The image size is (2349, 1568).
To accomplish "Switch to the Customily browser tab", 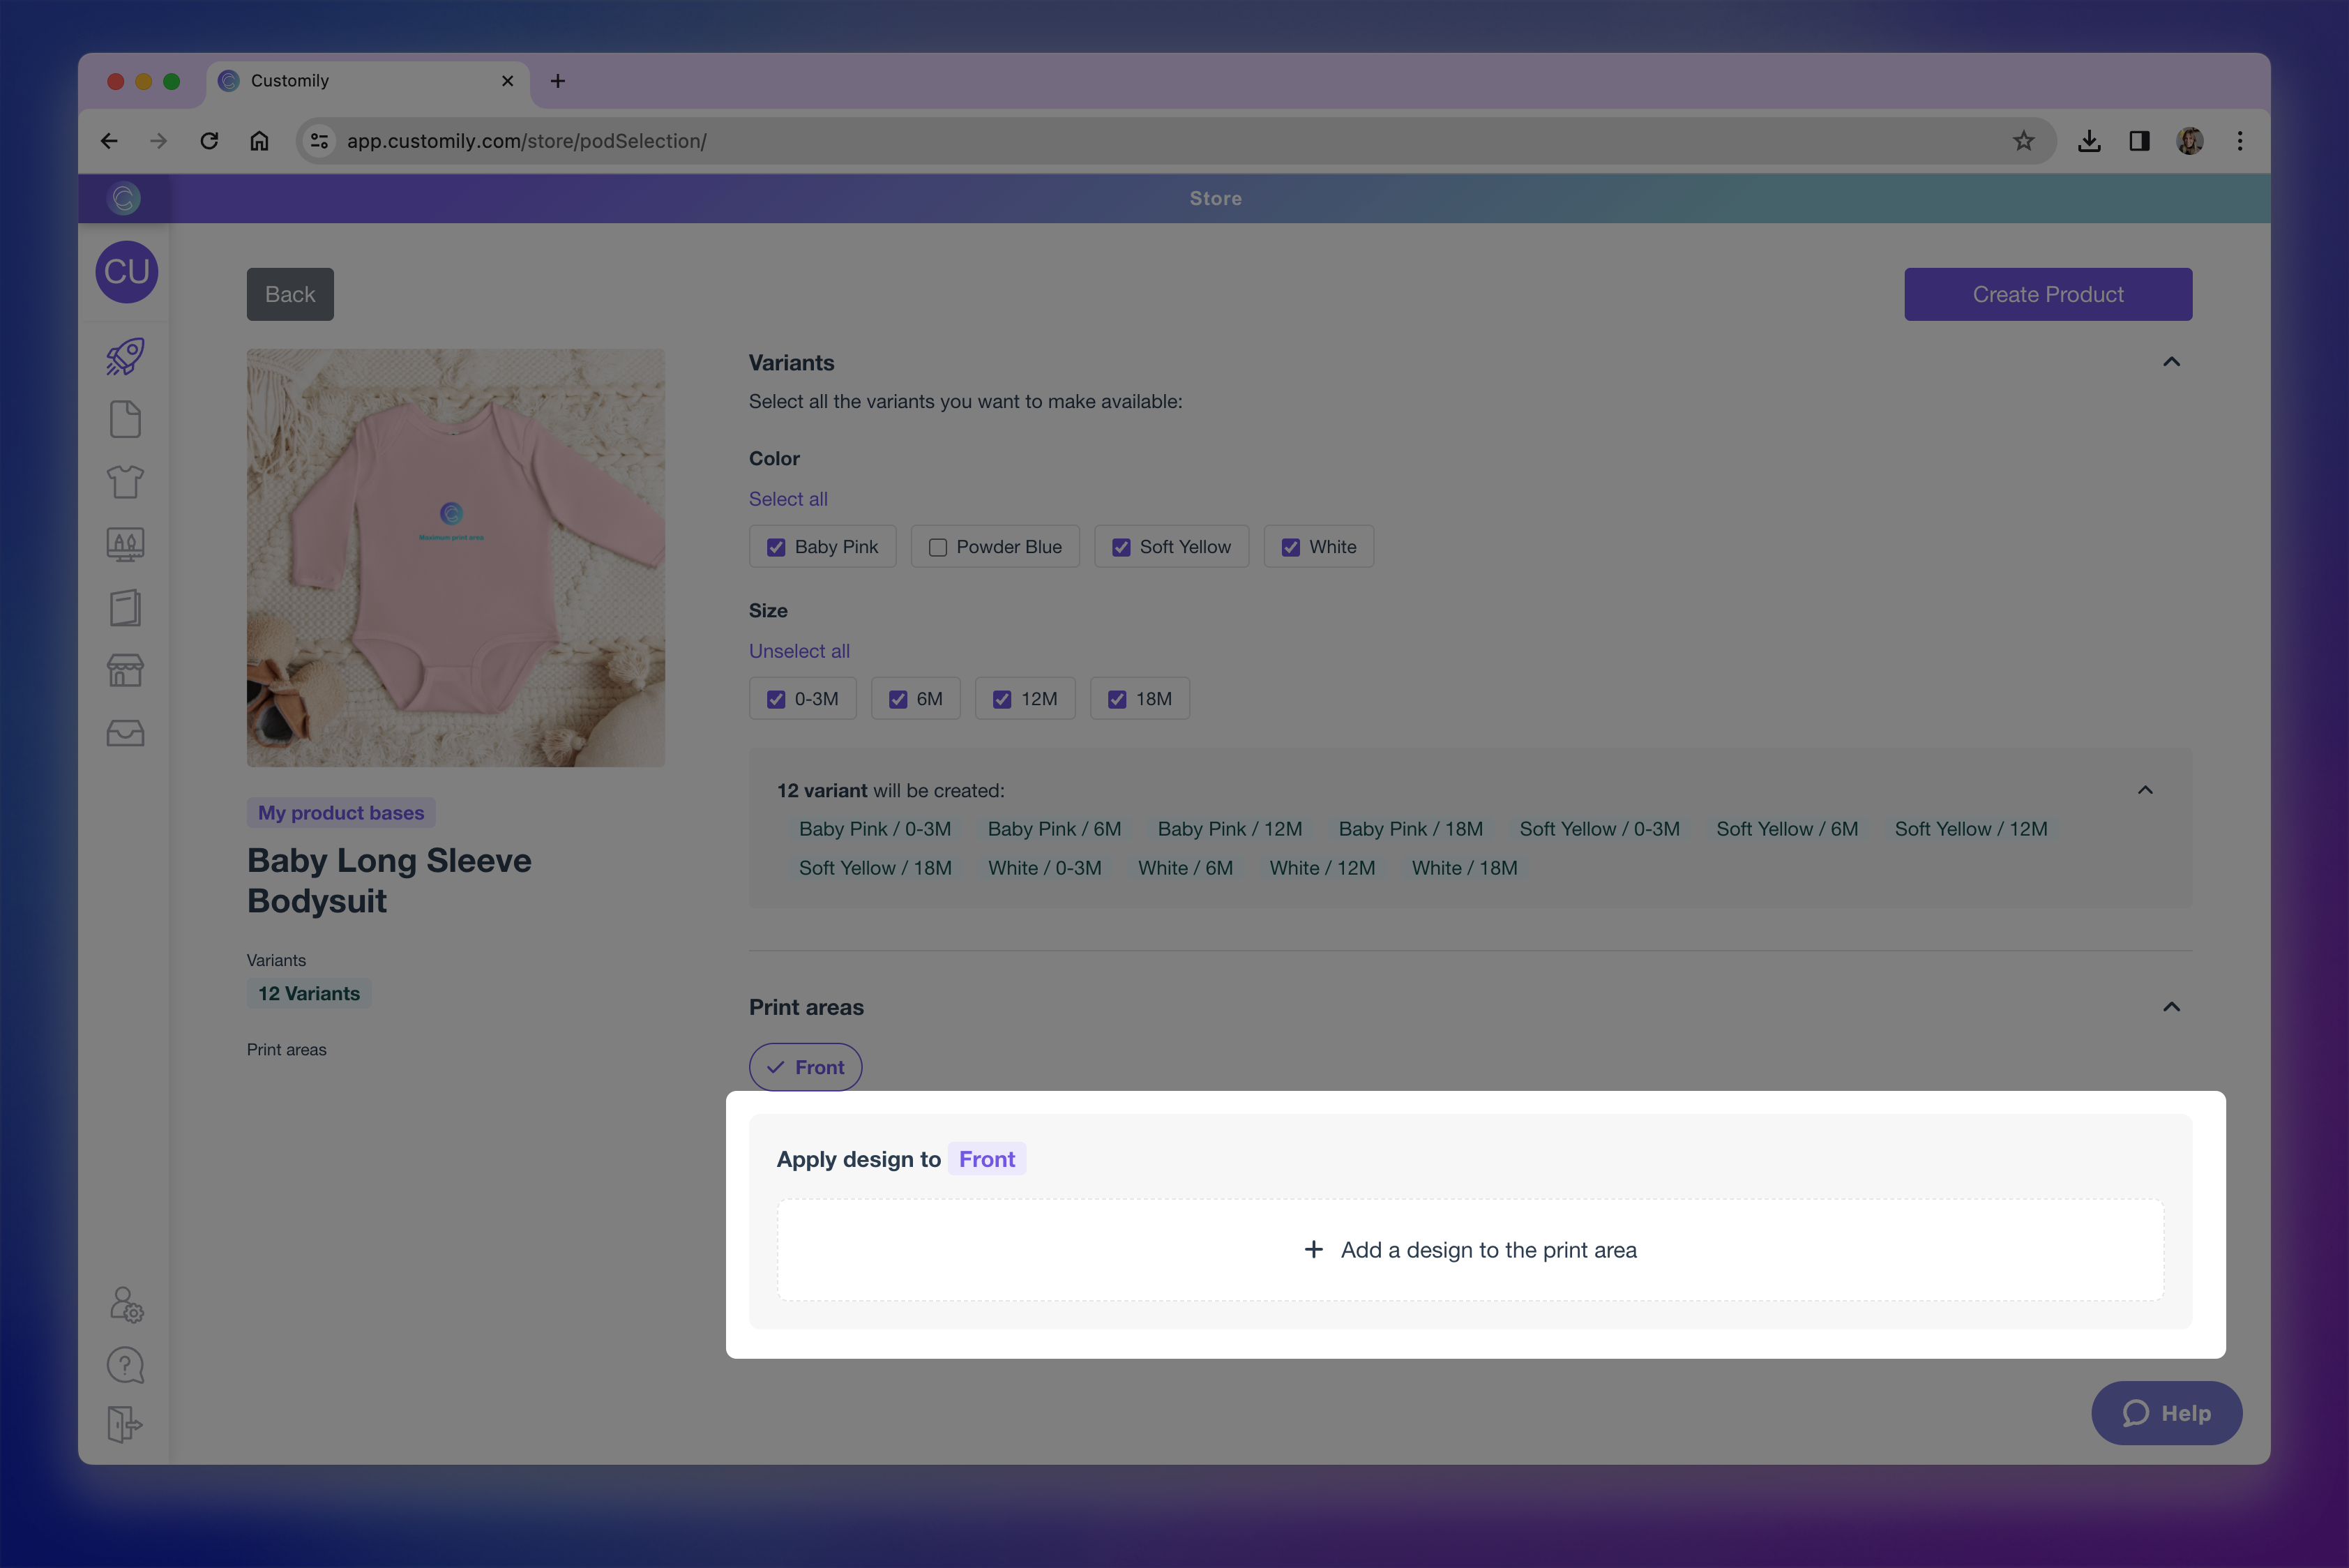I will [330, 80].
